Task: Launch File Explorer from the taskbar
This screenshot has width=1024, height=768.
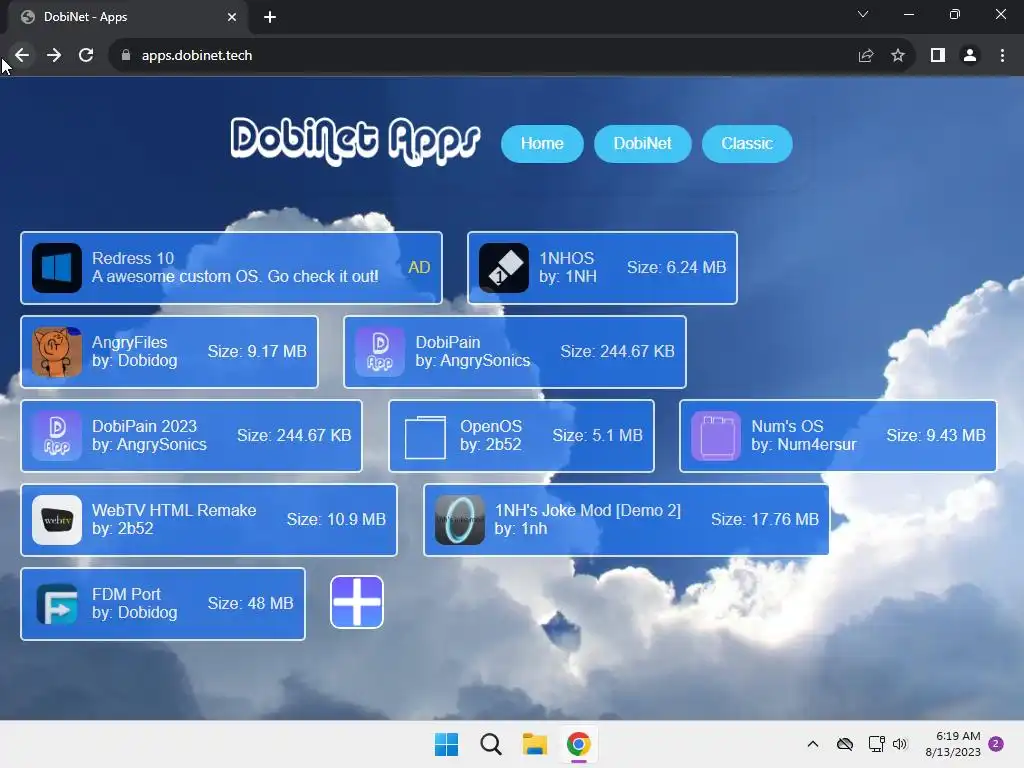Action: (x=535, y=744)
